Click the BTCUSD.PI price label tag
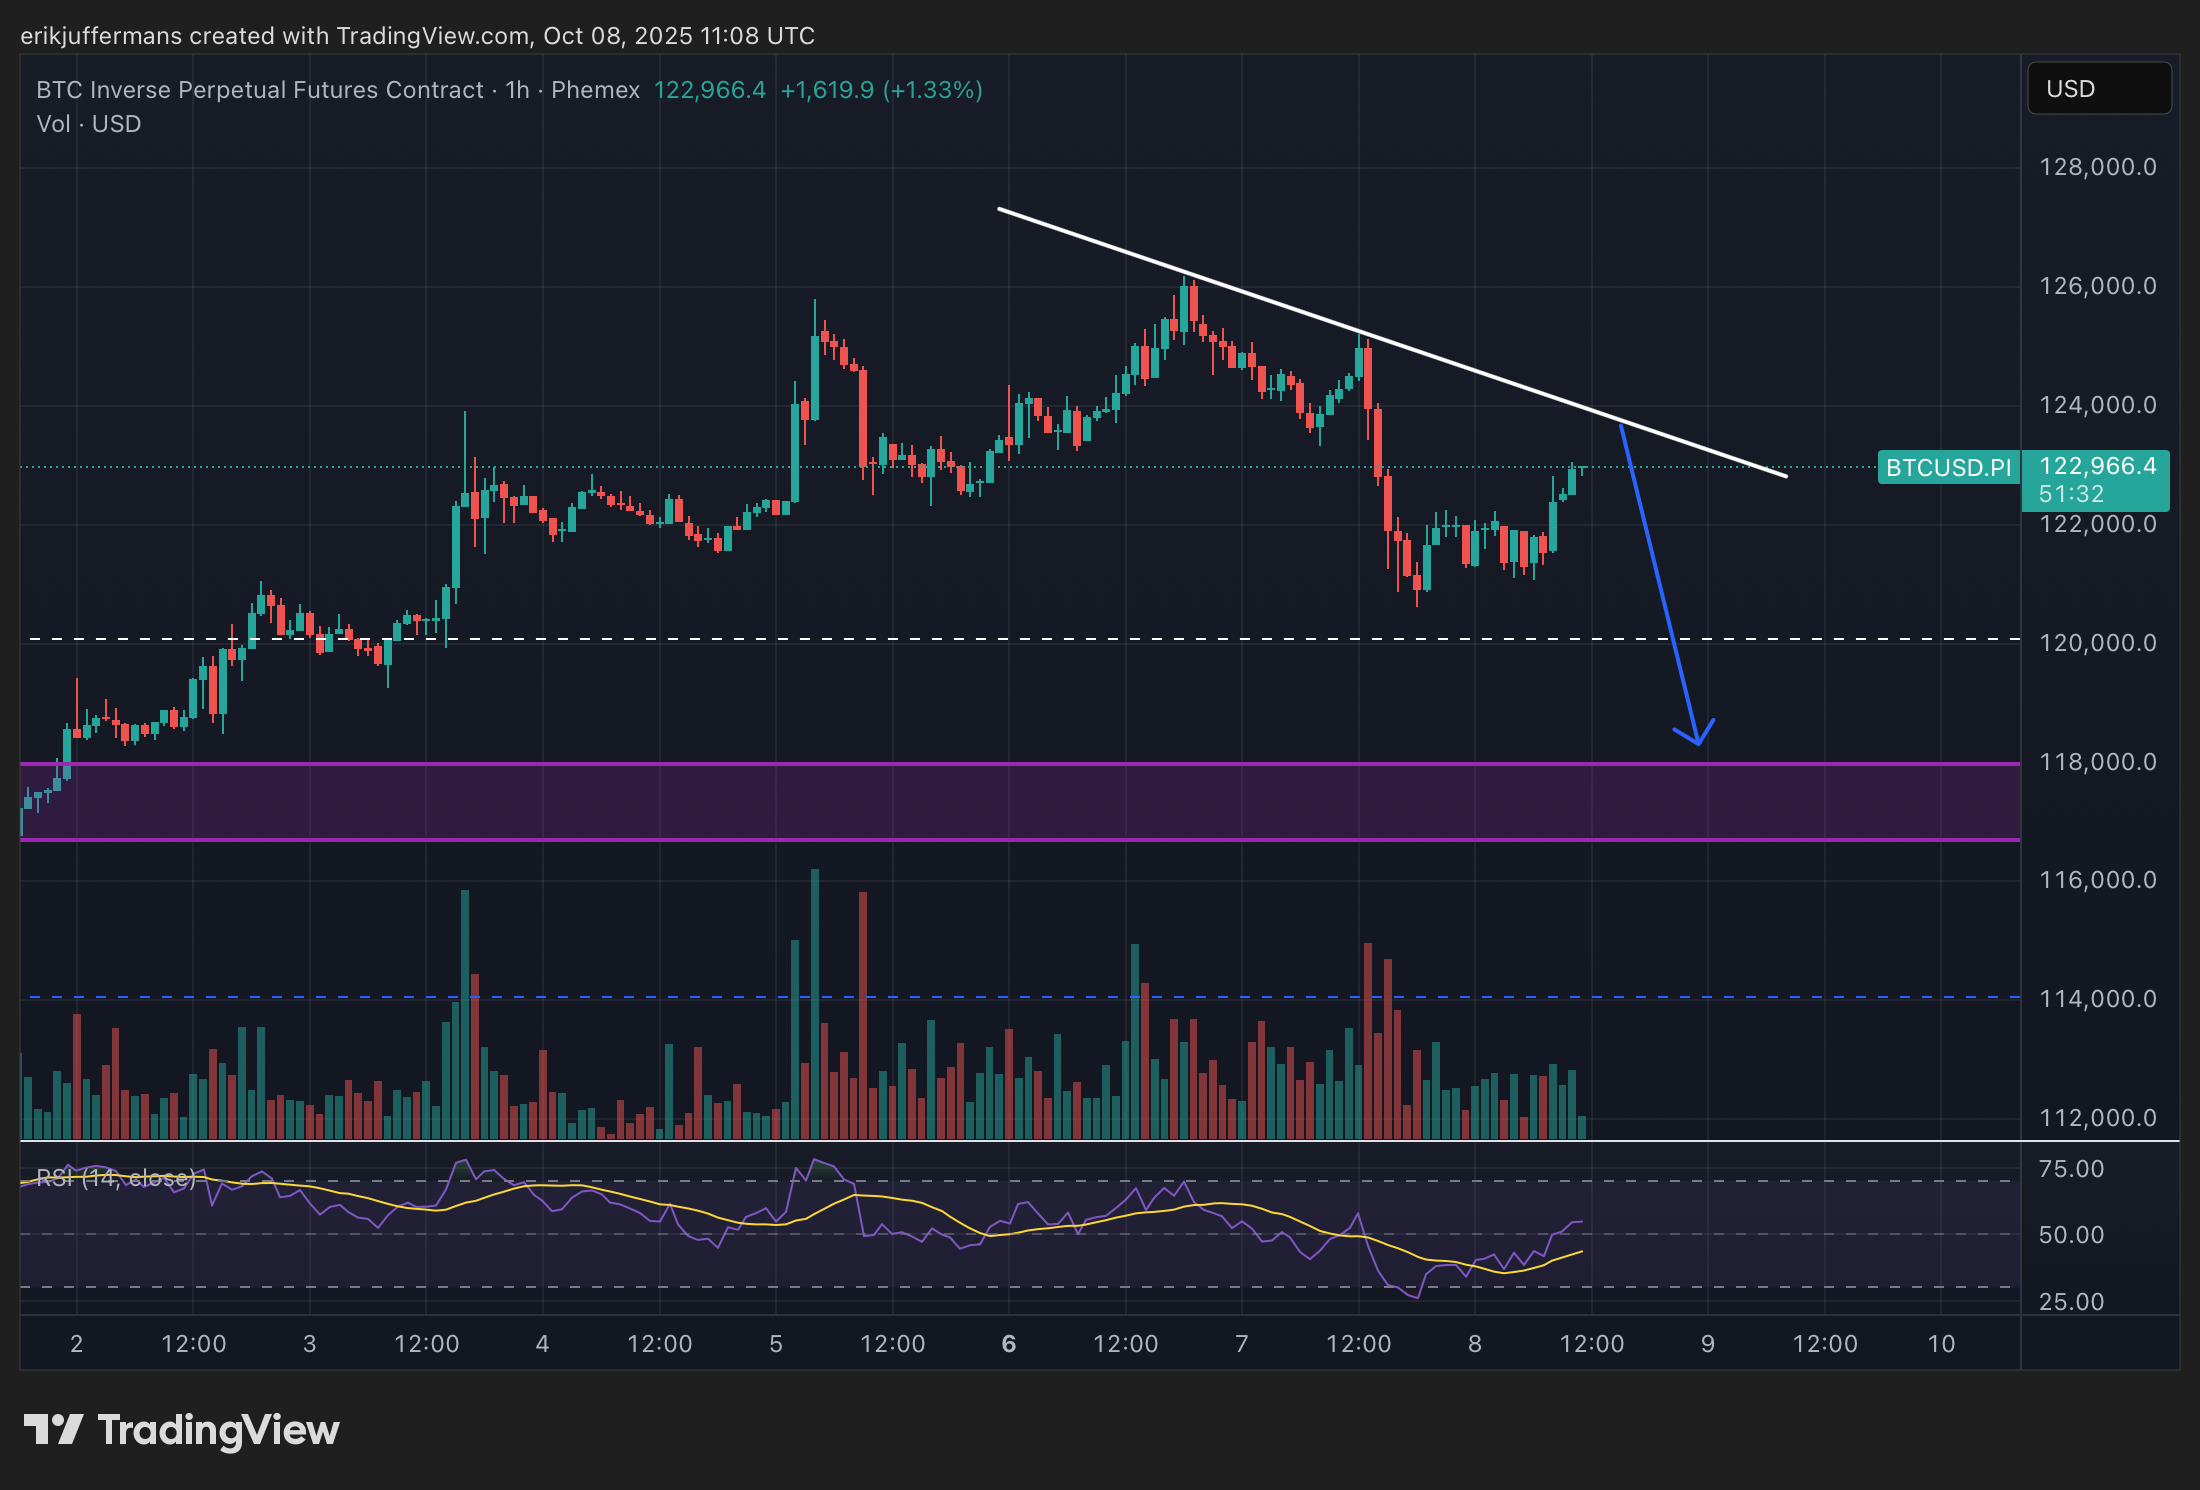Viewport: 2200px width, 1490px height. tap(1947, 468)
